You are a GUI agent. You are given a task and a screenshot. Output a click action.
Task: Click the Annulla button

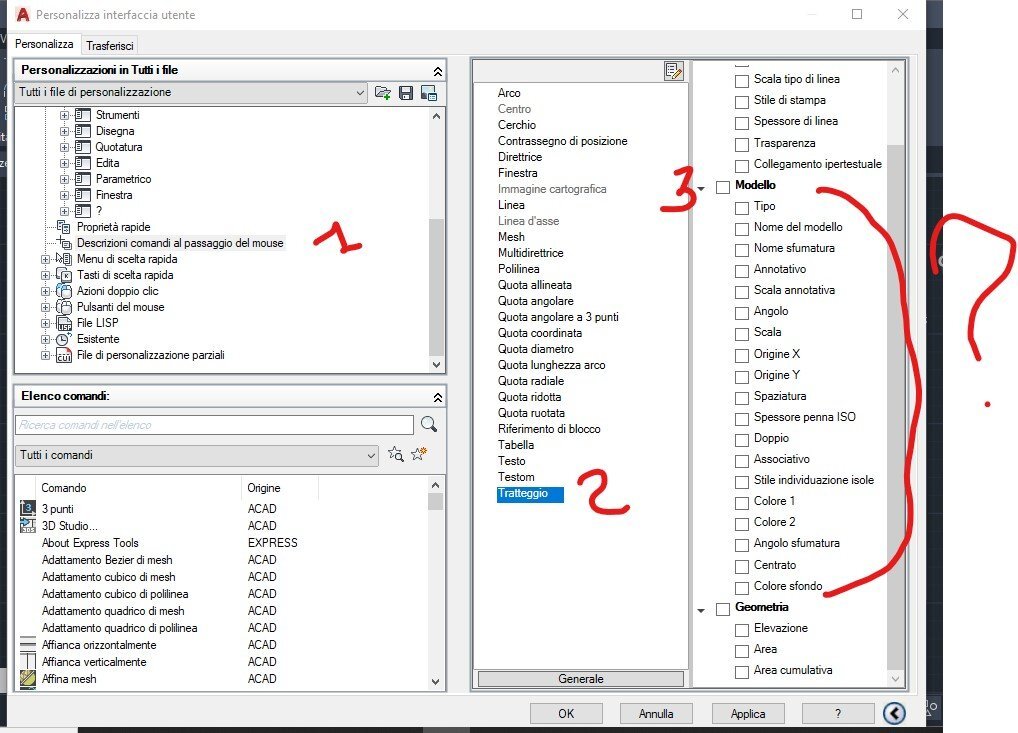(x=656, y=714)
